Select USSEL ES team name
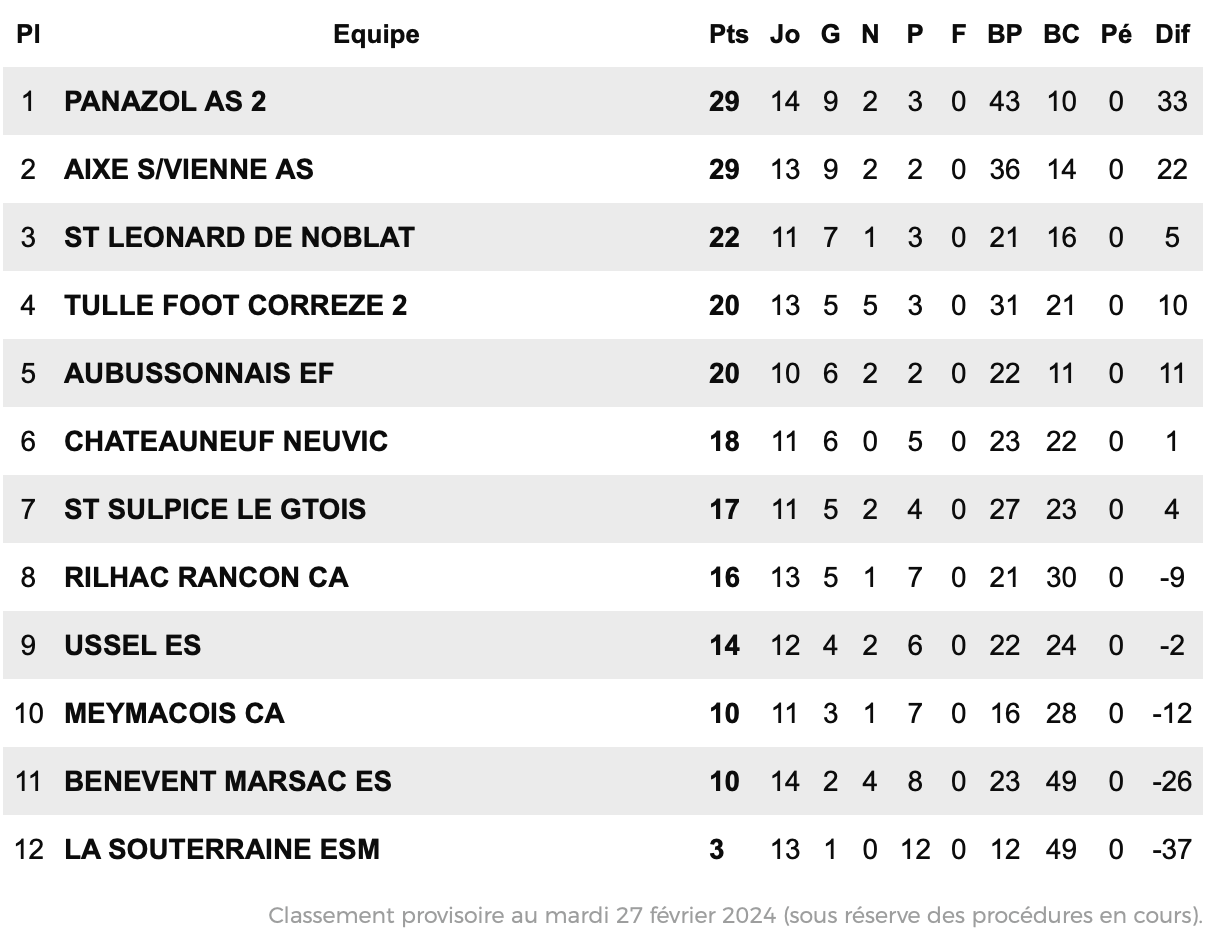Screen dimensions: 1214x950 point(132,645)
